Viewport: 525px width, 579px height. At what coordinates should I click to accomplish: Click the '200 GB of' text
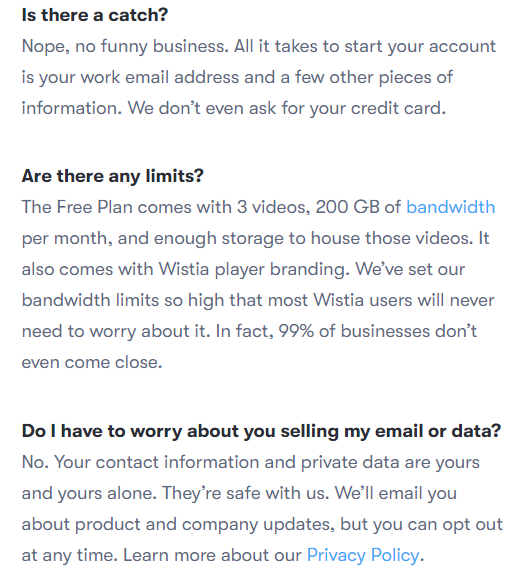click(358, 207)
